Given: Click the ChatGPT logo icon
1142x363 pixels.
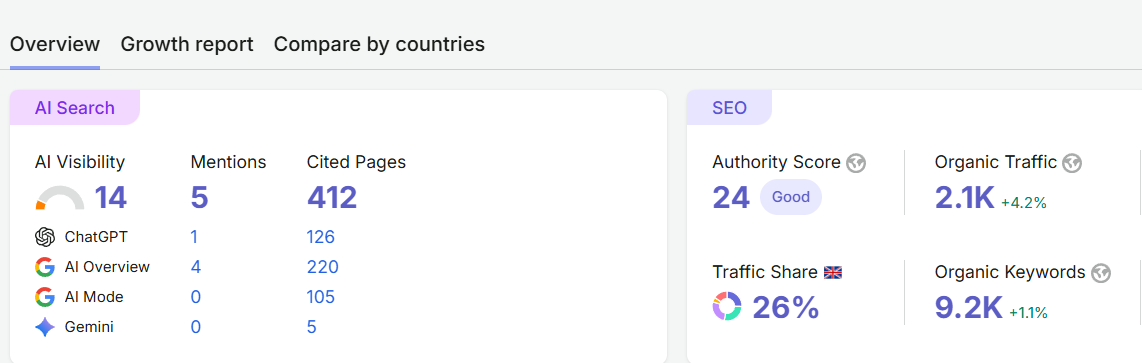Looking at the screenshot, I should coord(45,237).
